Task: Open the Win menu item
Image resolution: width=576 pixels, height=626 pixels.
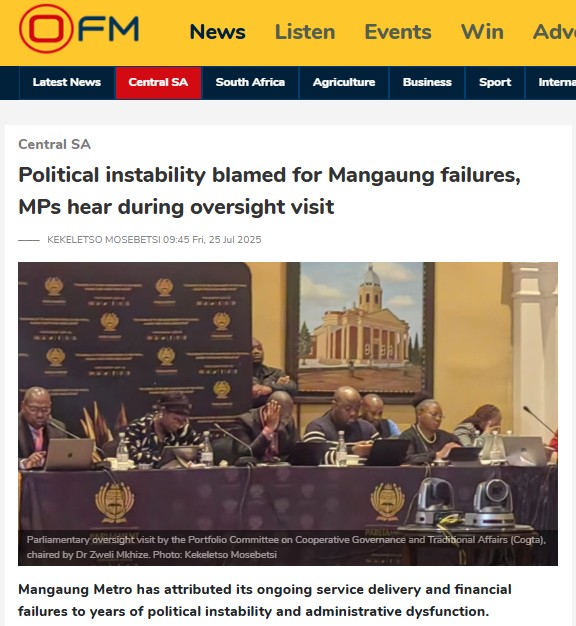Action: point(482,32)
